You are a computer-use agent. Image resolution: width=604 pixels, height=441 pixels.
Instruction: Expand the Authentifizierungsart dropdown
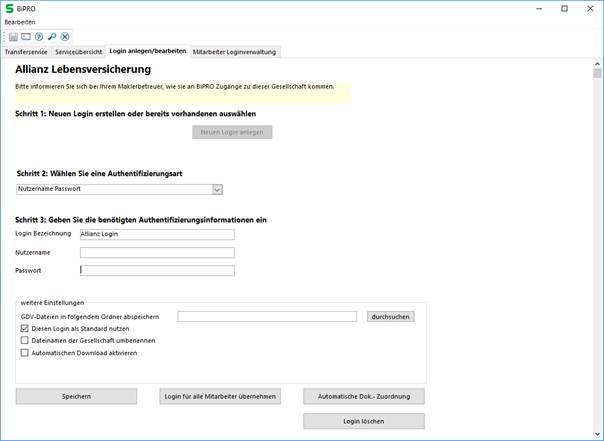(217, 189)
